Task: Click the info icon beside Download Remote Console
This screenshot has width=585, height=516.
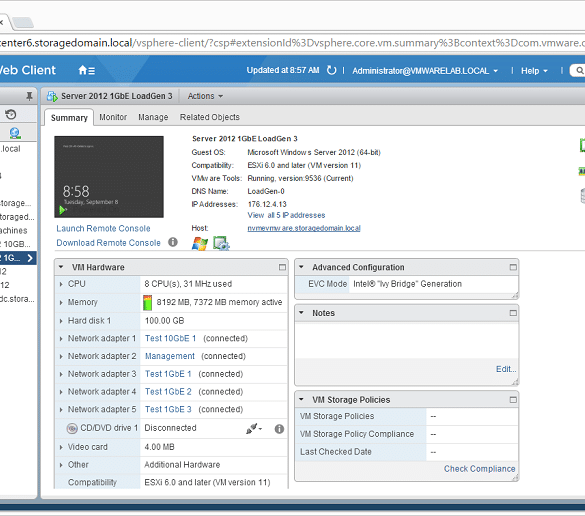Action: click(x=173, y=242)
